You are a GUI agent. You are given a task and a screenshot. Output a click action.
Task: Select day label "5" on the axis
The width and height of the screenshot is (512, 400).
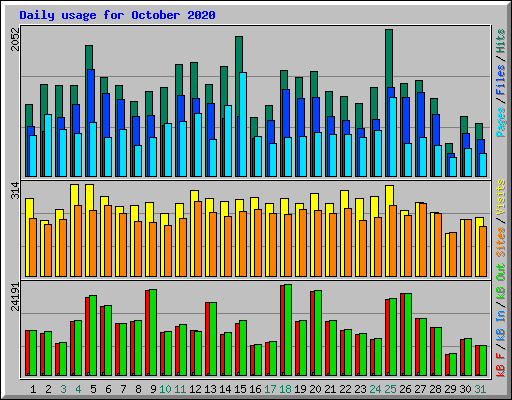click(93, 389)
